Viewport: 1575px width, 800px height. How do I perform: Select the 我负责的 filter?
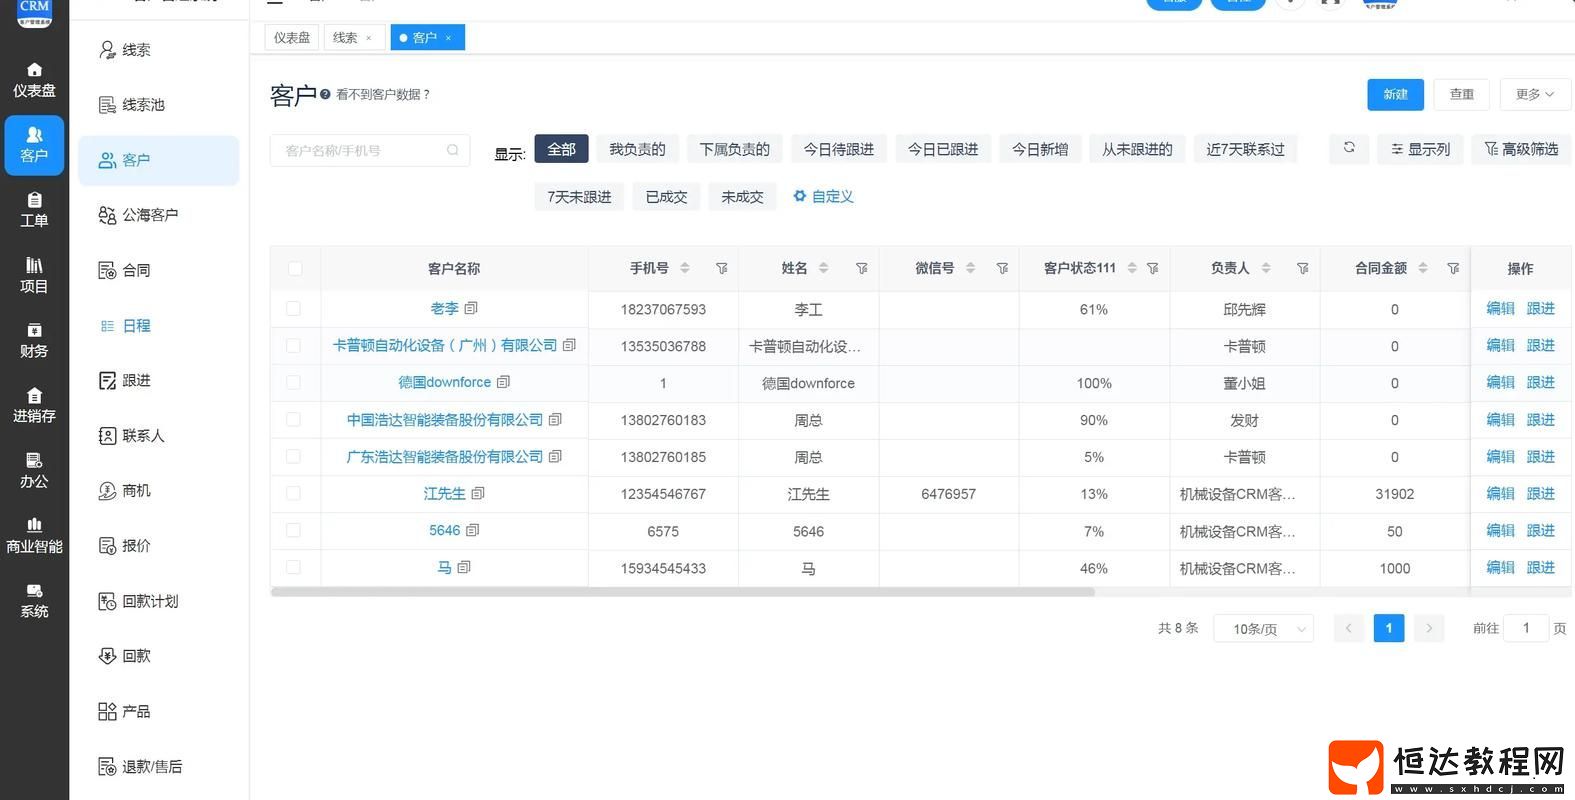638,149
